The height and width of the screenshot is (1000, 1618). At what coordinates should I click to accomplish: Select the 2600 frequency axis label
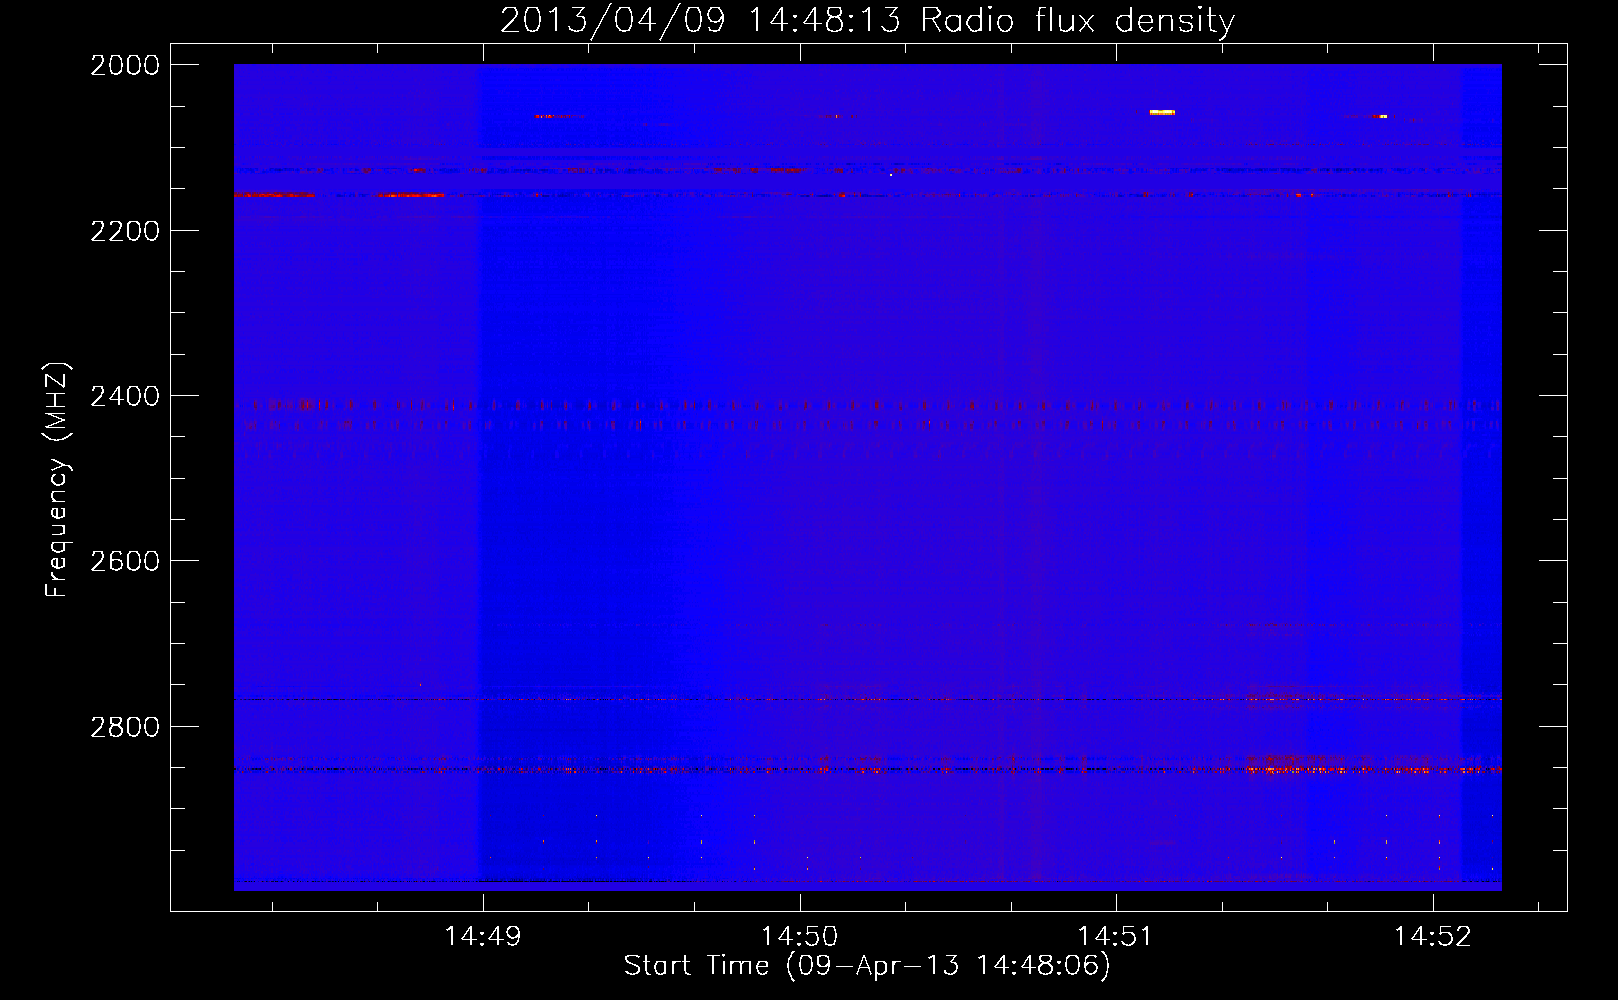tap(125, 561)
